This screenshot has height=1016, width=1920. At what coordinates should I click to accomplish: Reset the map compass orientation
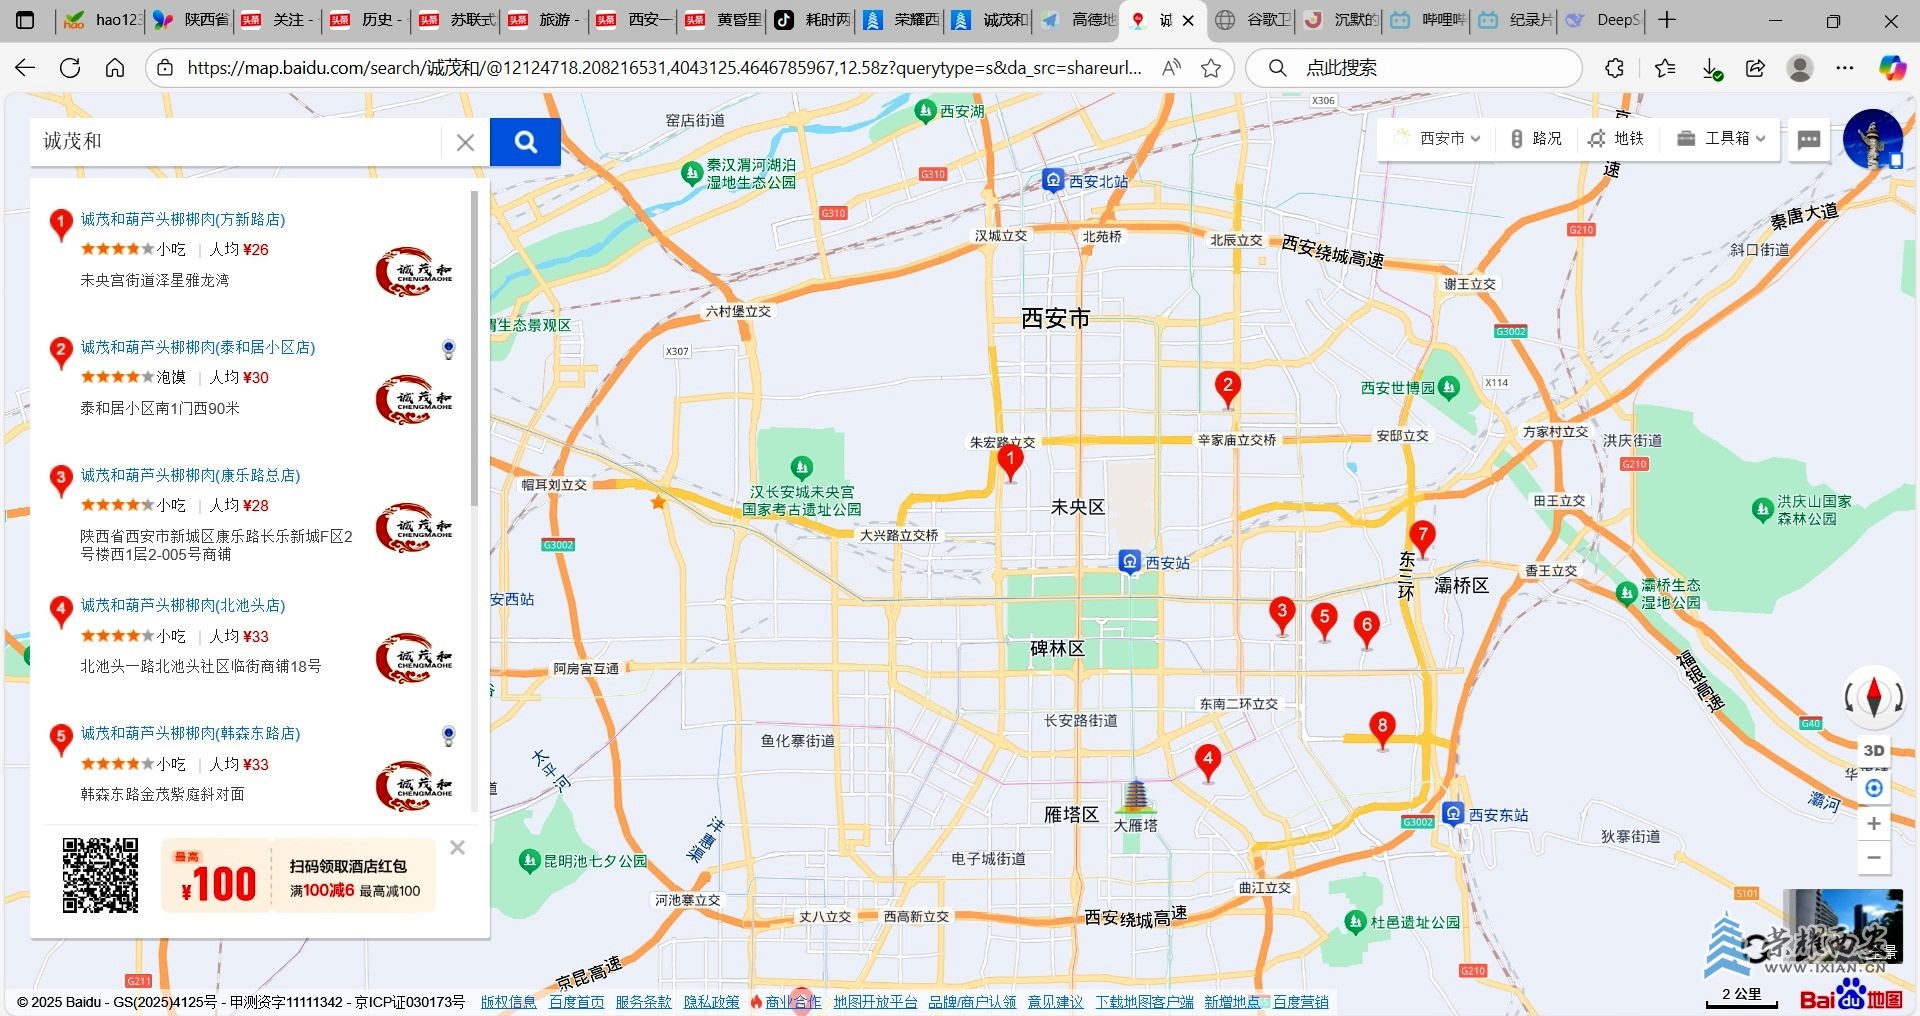pyautogui.click(x=1873, y=697)
